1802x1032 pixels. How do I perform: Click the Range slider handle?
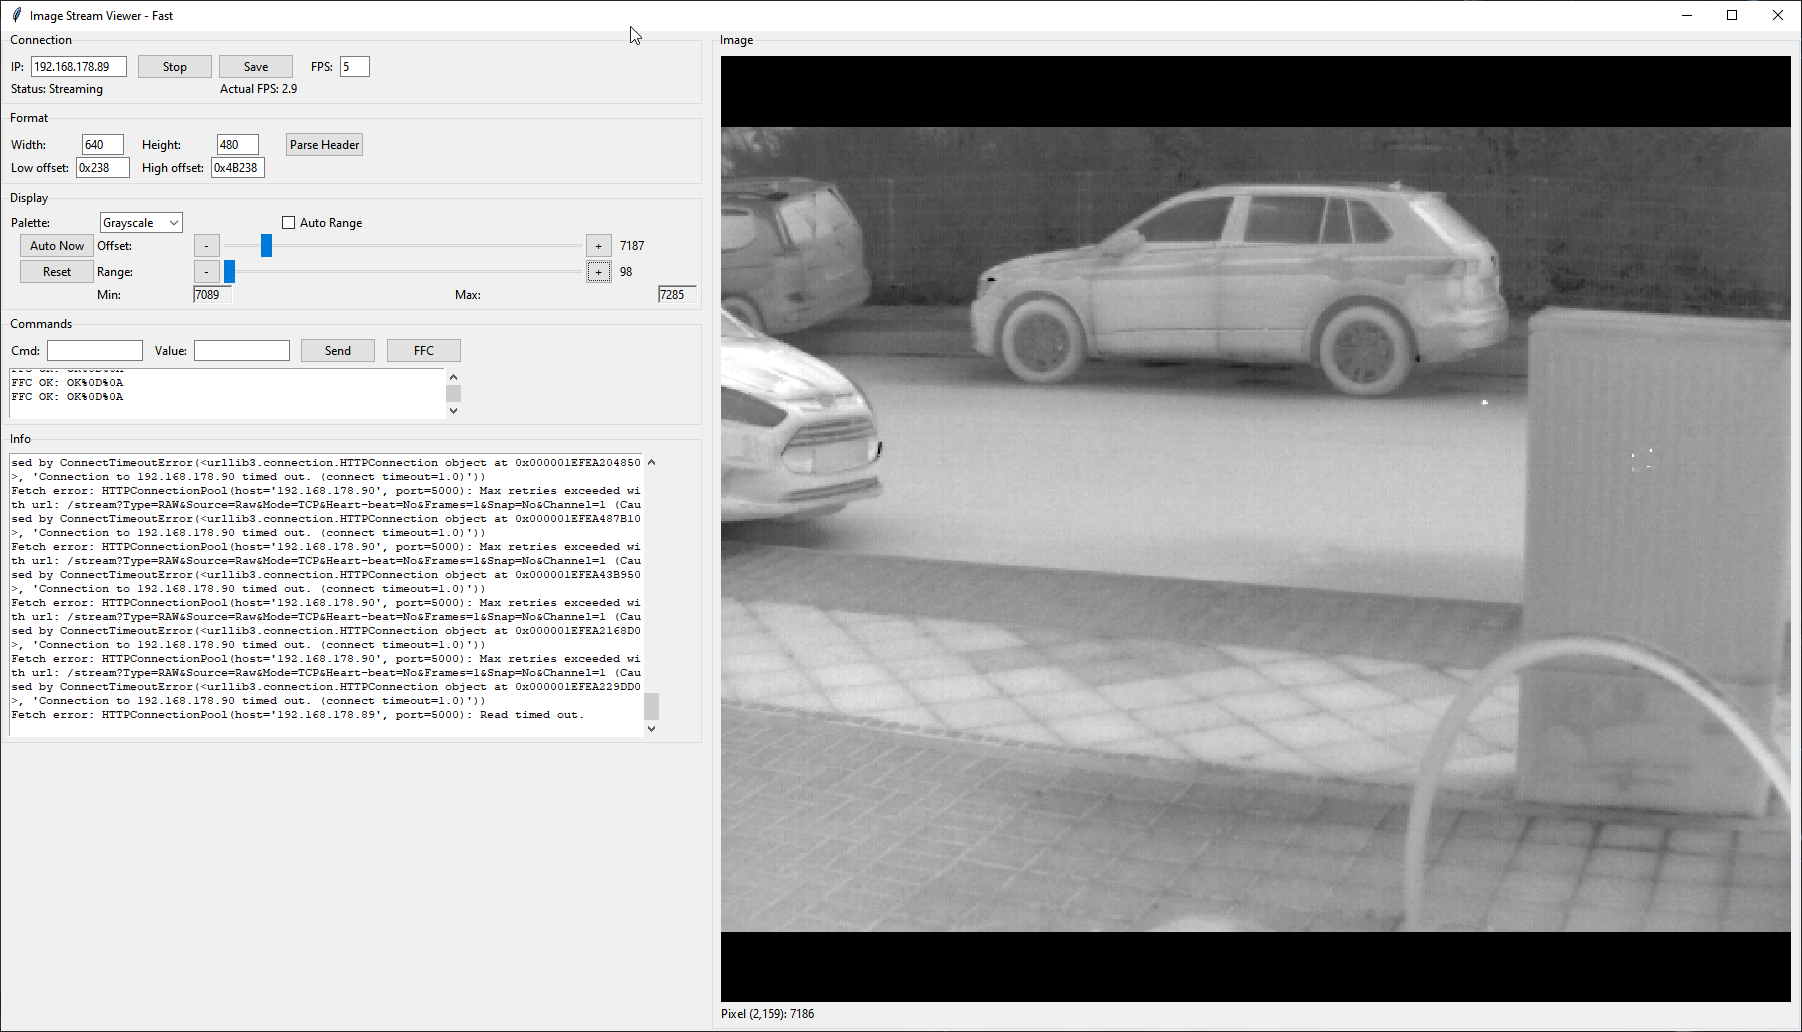(230, 272)
